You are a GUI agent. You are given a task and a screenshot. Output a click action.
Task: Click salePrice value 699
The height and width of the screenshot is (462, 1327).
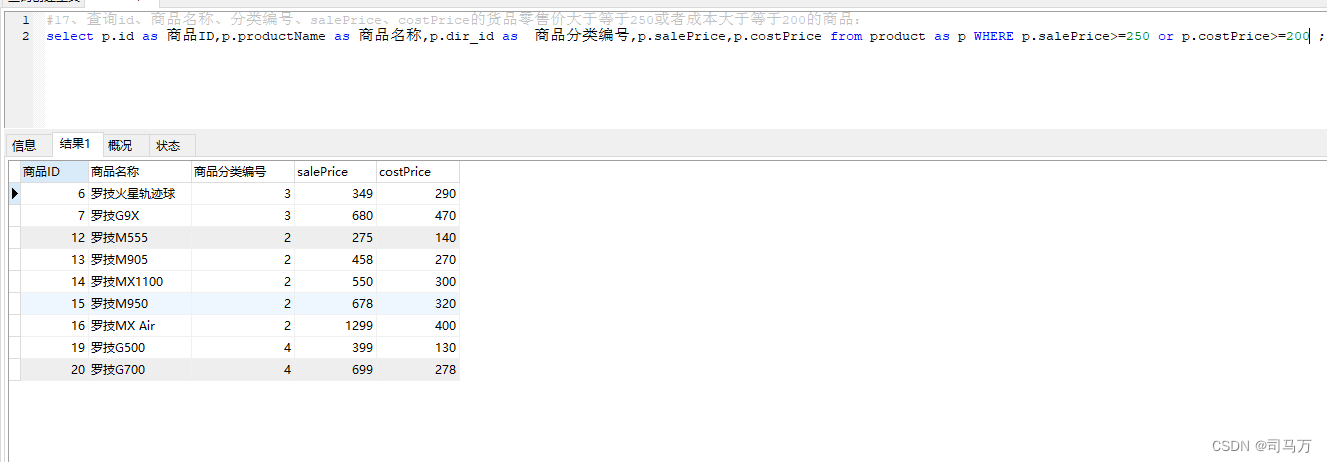(336, 370)
